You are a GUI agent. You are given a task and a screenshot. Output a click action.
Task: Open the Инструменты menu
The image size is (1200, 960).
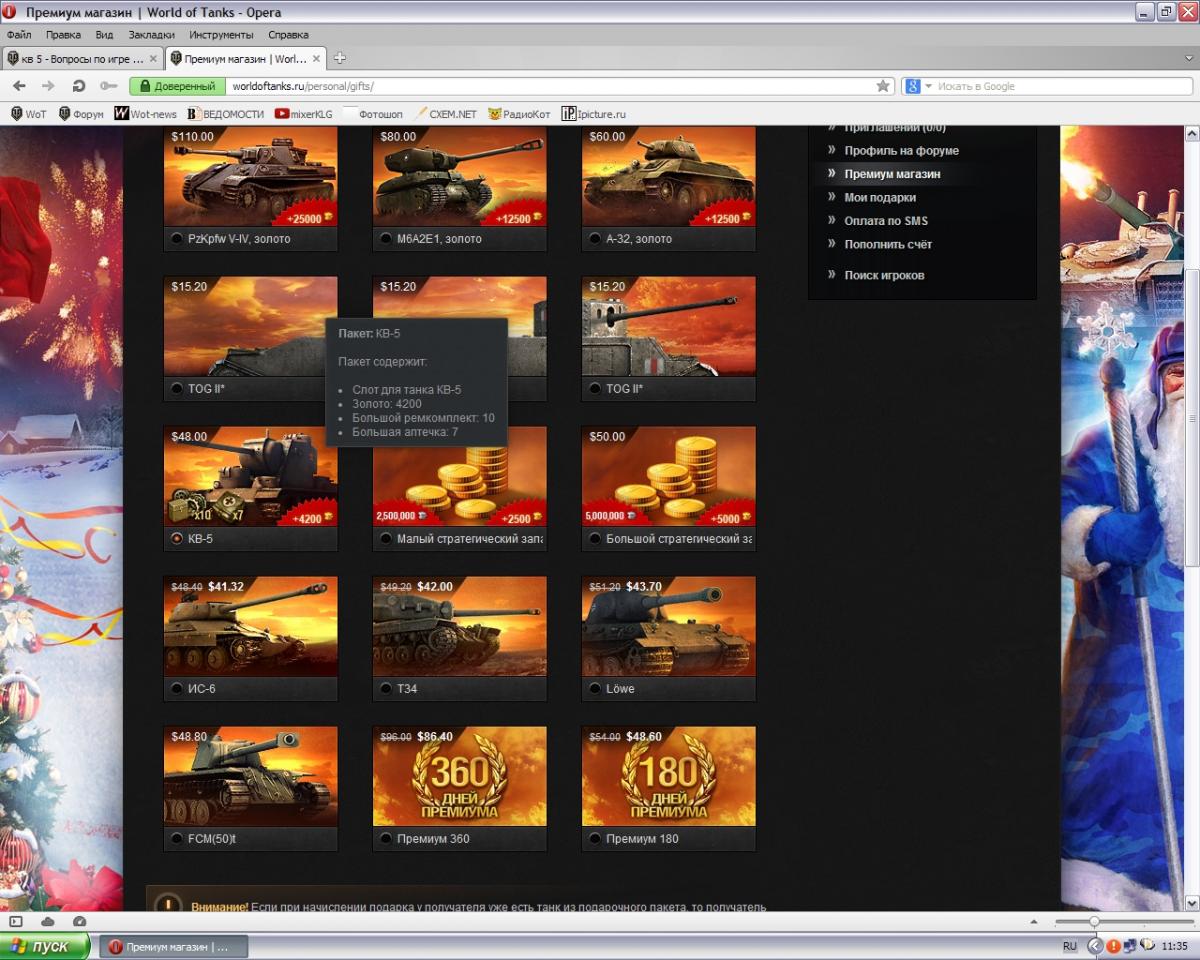(x=221, y=34)
